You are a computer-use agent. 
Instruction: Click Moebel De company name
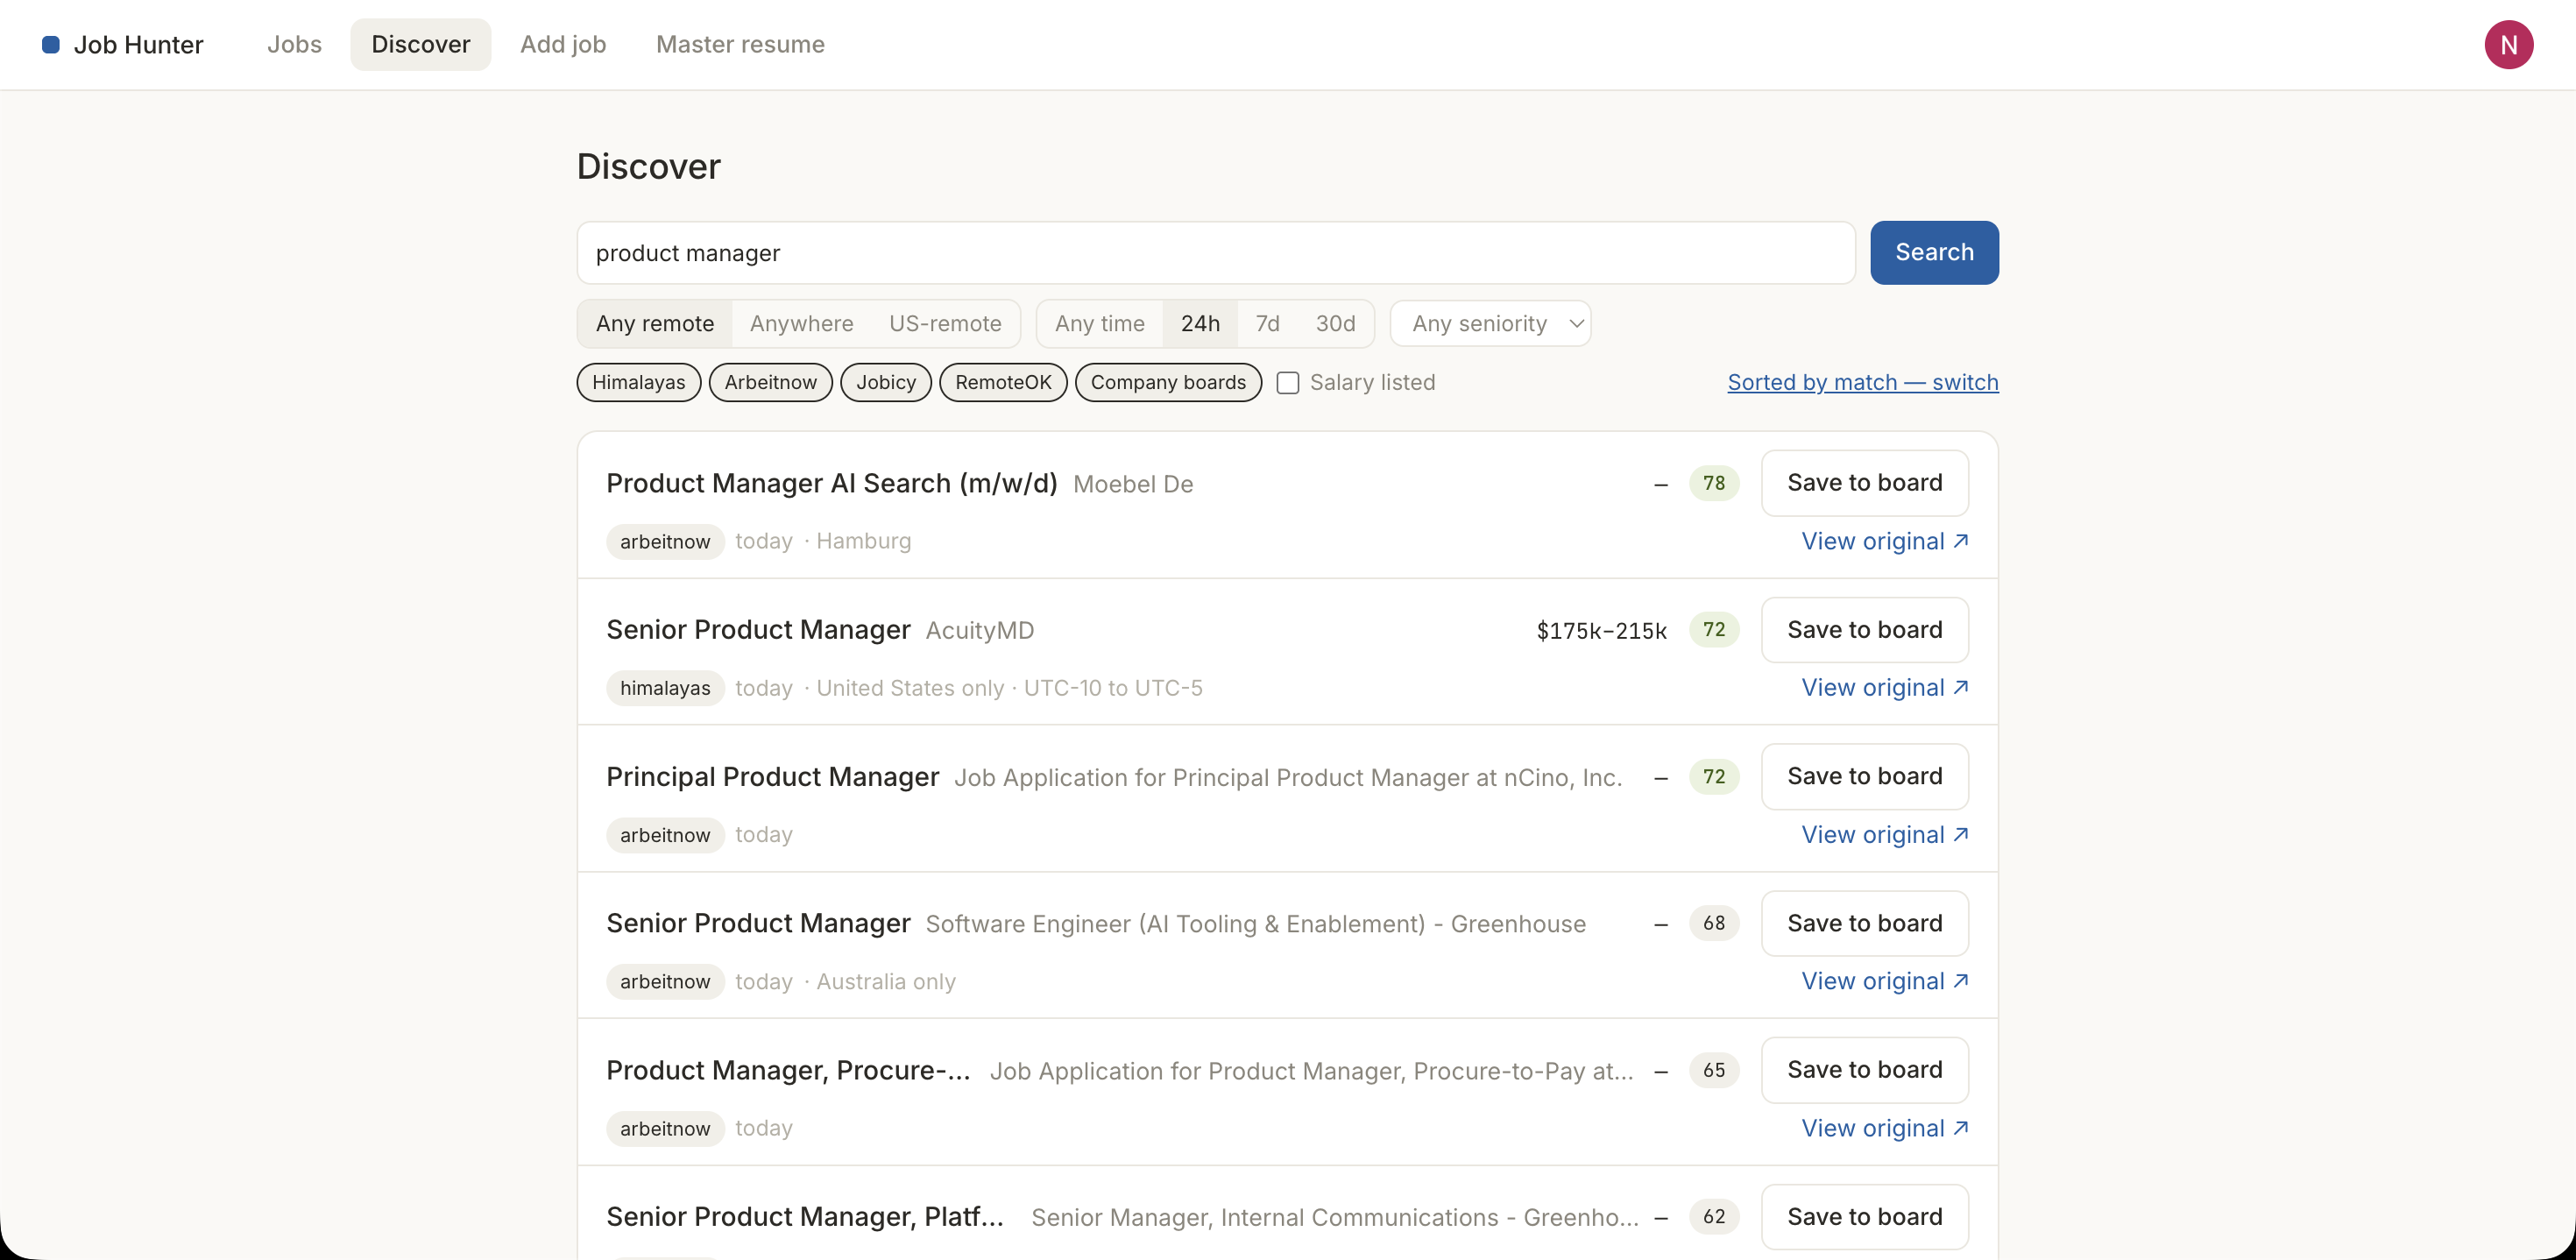1132,484
